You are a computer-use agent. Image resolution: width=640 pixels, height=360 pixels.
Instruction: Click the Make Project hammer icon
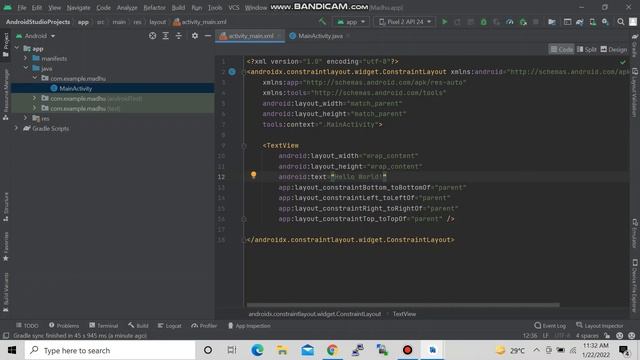pos(322,22)
